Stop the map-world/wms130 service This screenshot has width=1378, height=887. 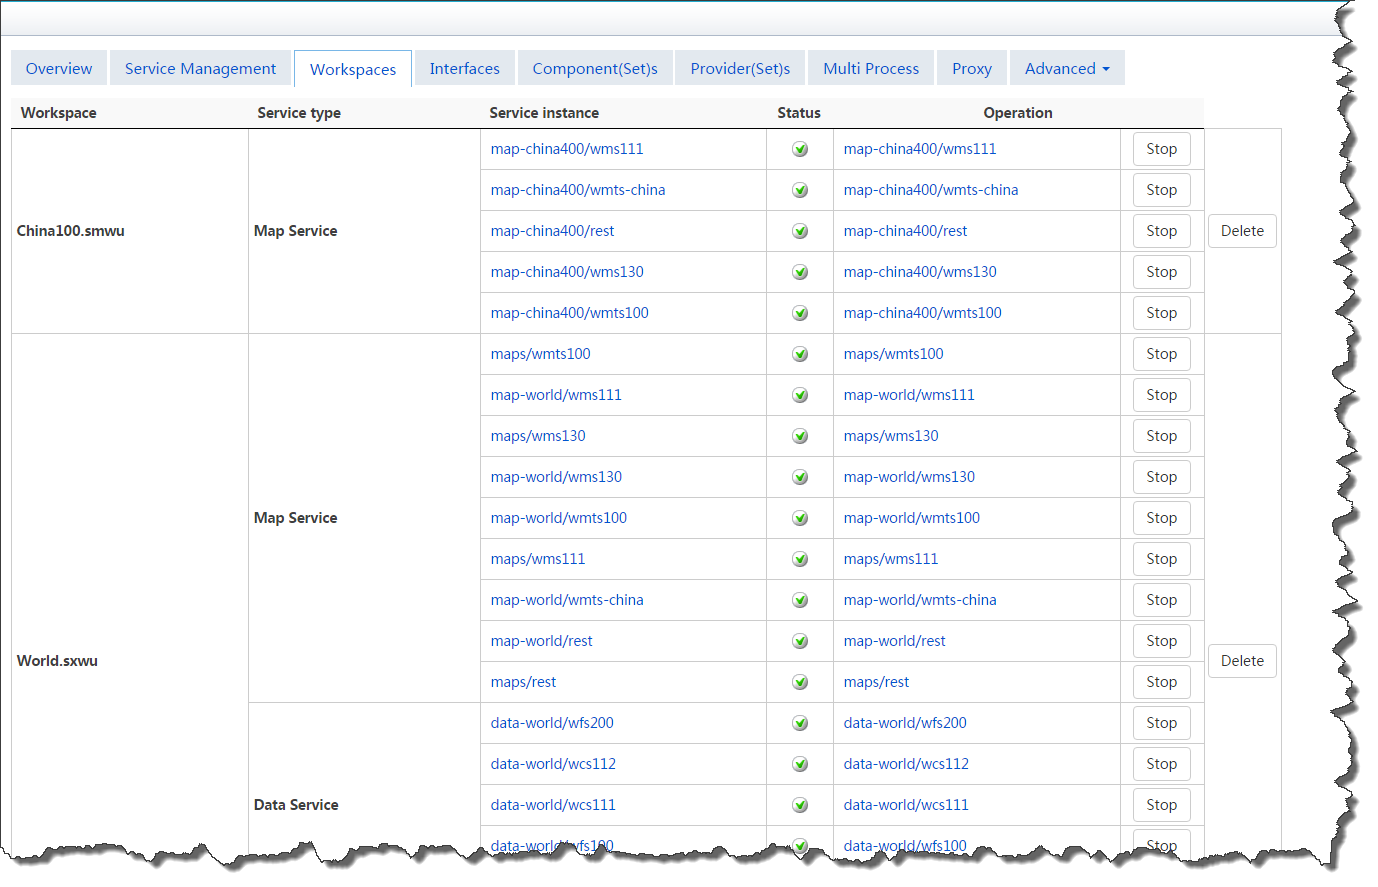pyautogui.click(x=1161, y=477)
